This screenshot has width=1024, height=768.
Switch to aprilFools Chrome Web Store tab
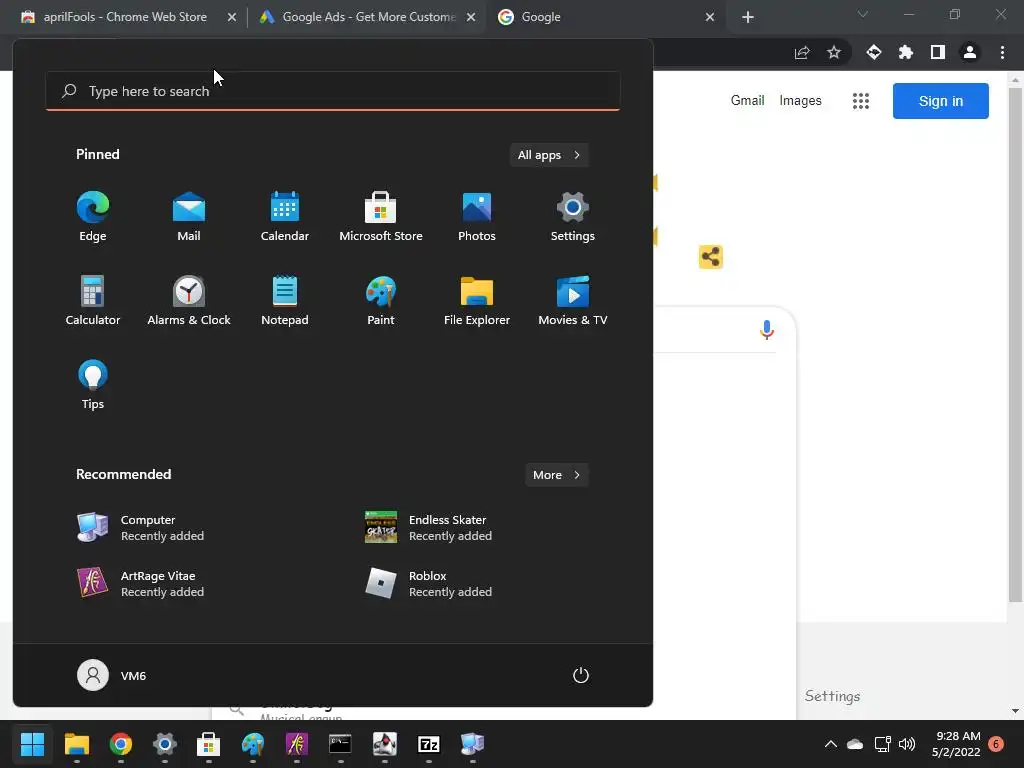tap(124, 17)
